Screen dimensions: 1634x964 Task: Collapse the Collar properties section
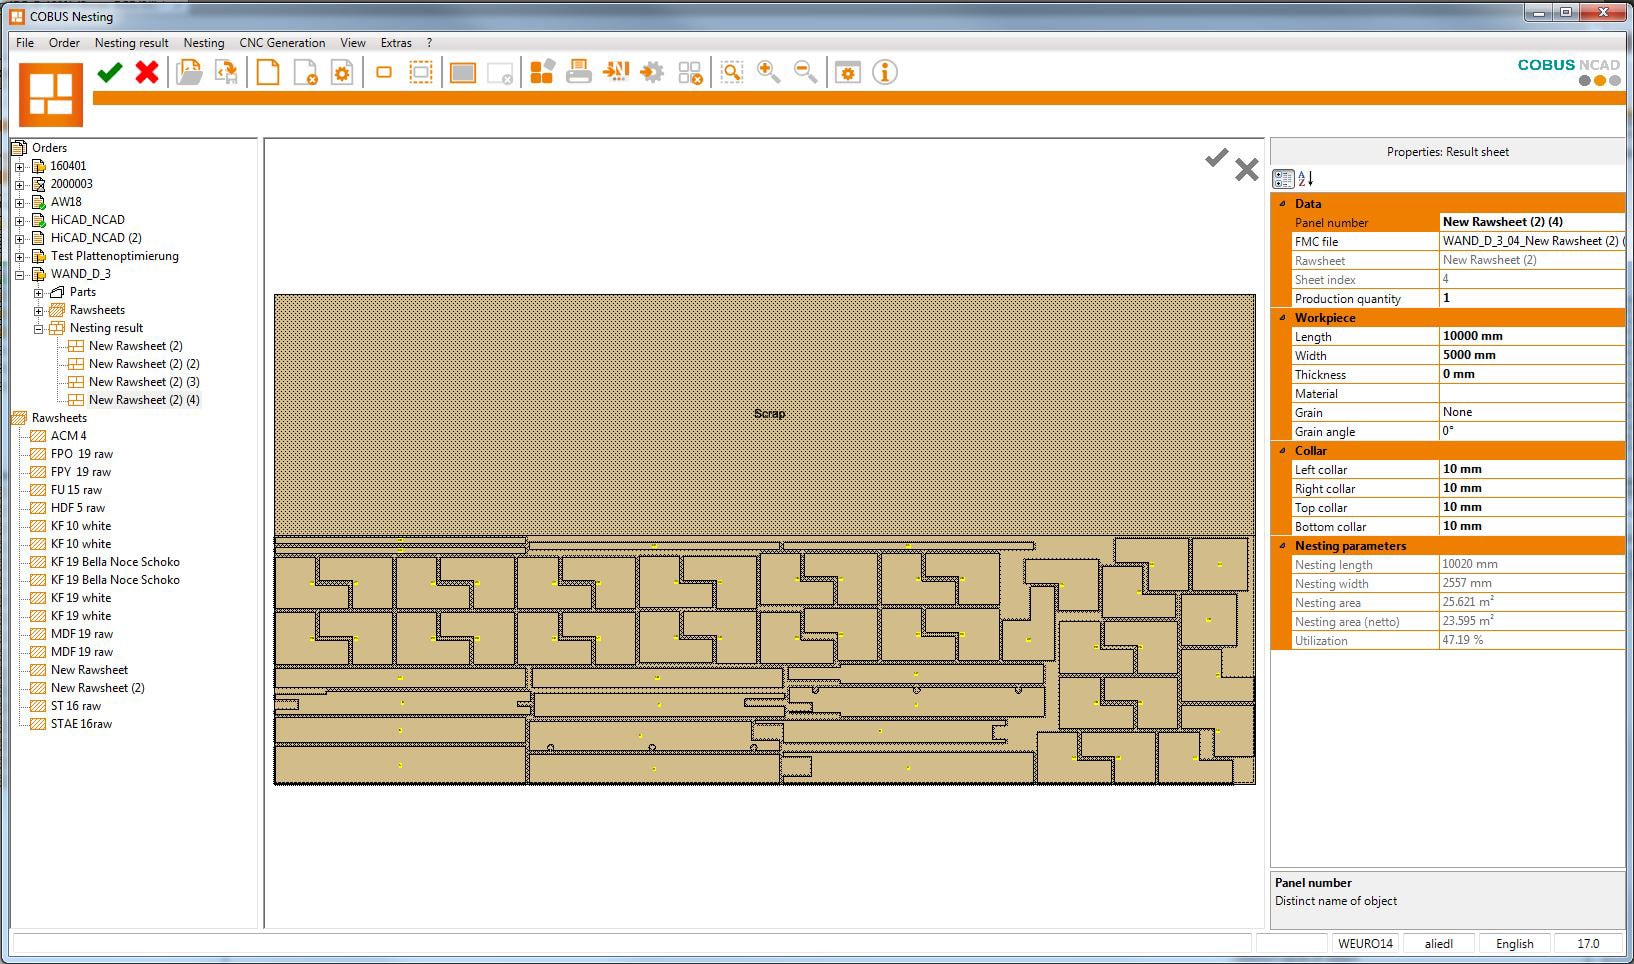(x=1282, y=451)
